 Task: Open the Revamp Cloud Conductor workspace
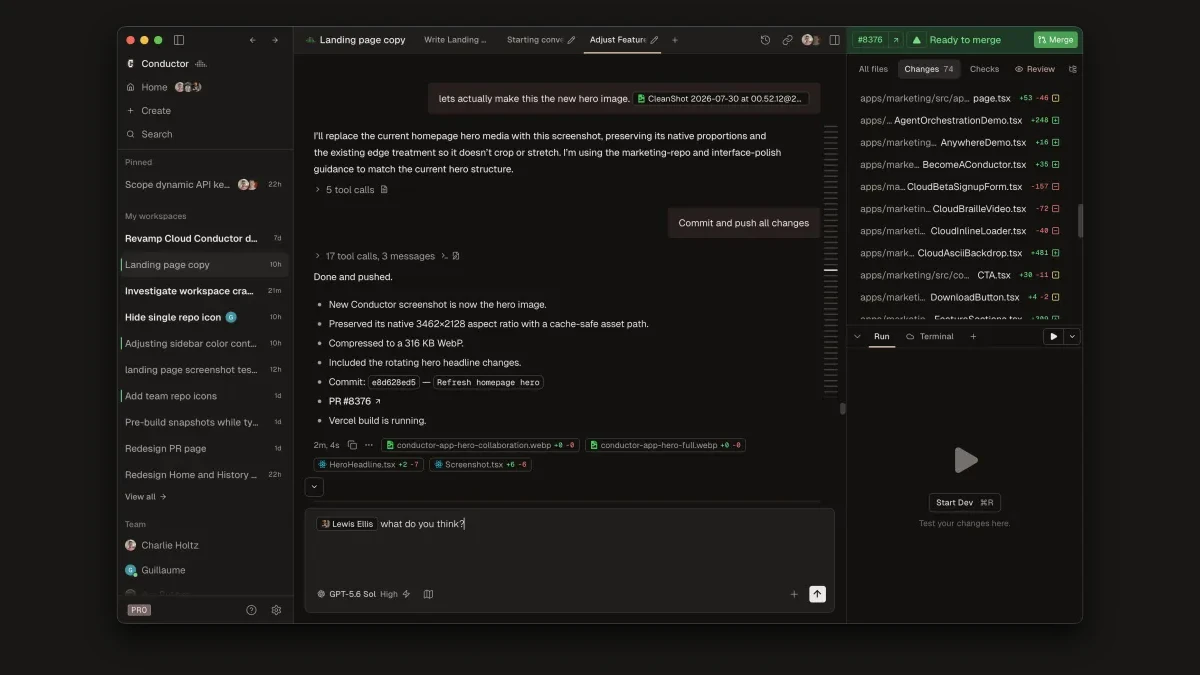pyautogui.click(x=204, y=239)
